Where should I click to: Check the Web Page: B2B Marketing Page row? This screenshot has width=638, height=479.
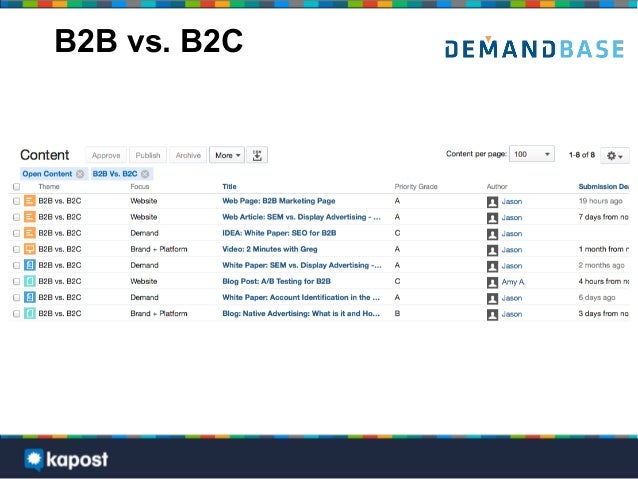[x=16, y=201]
